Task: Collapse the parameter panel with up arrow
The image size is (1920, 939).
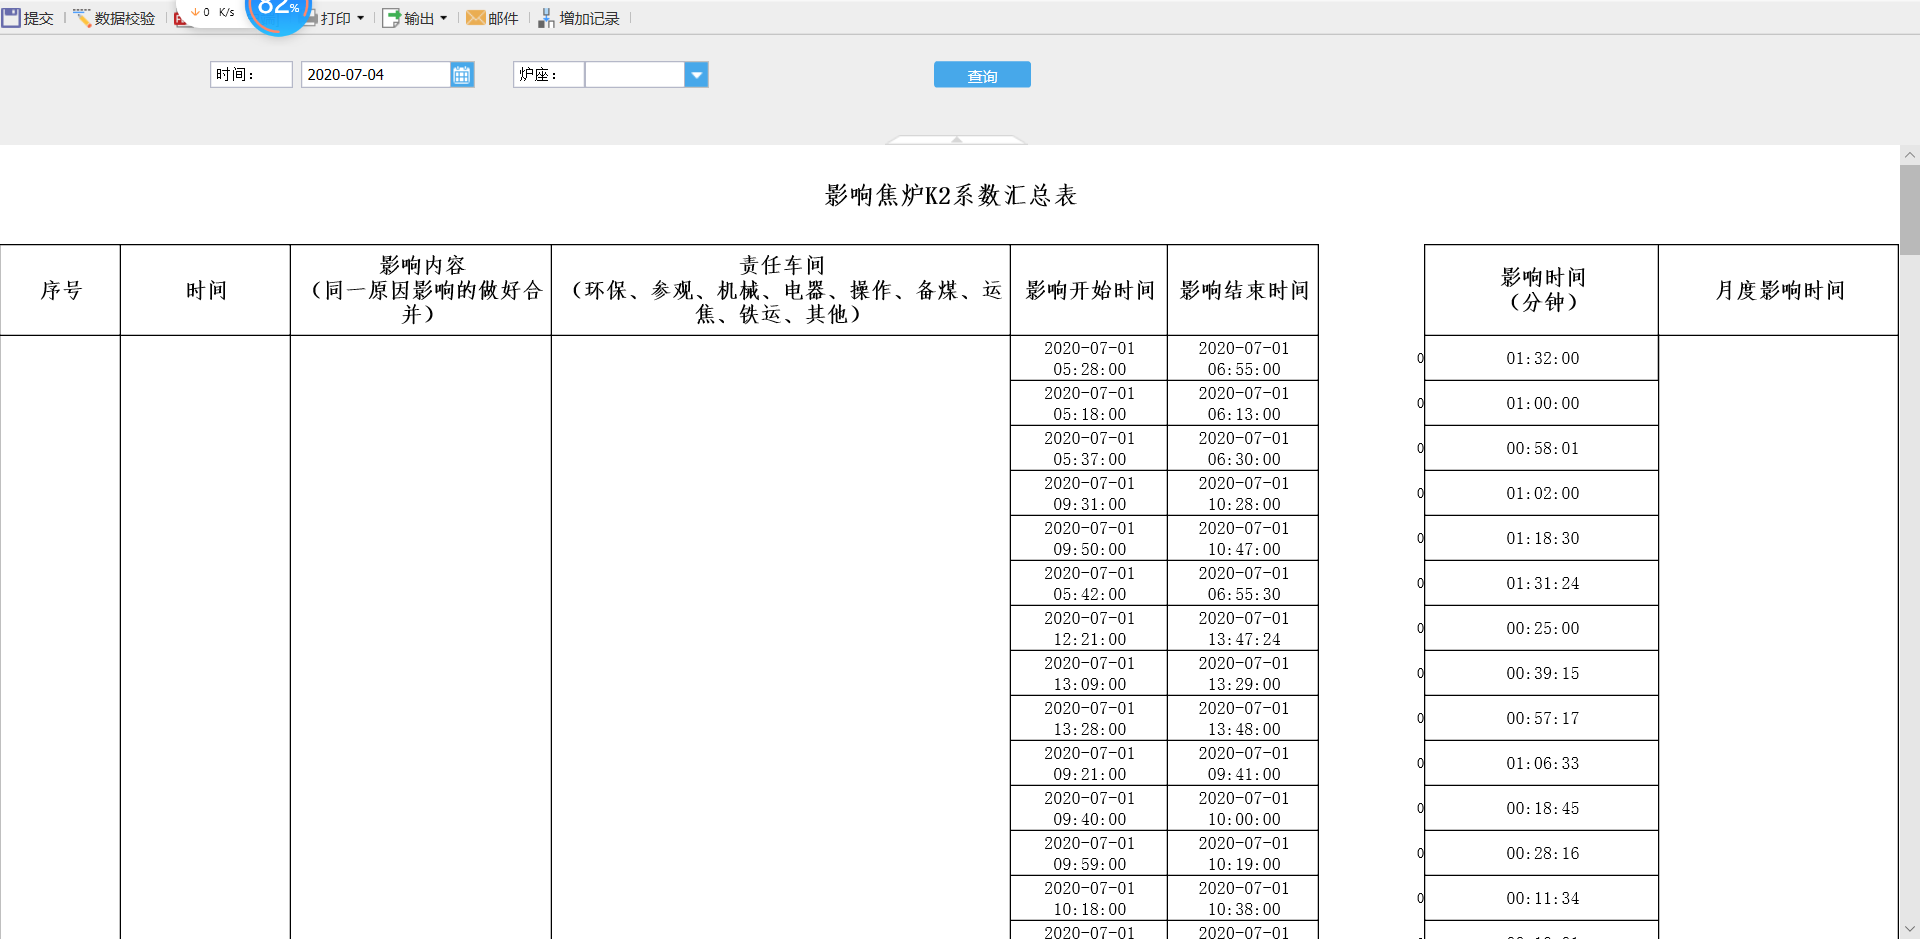Action: 956,140
